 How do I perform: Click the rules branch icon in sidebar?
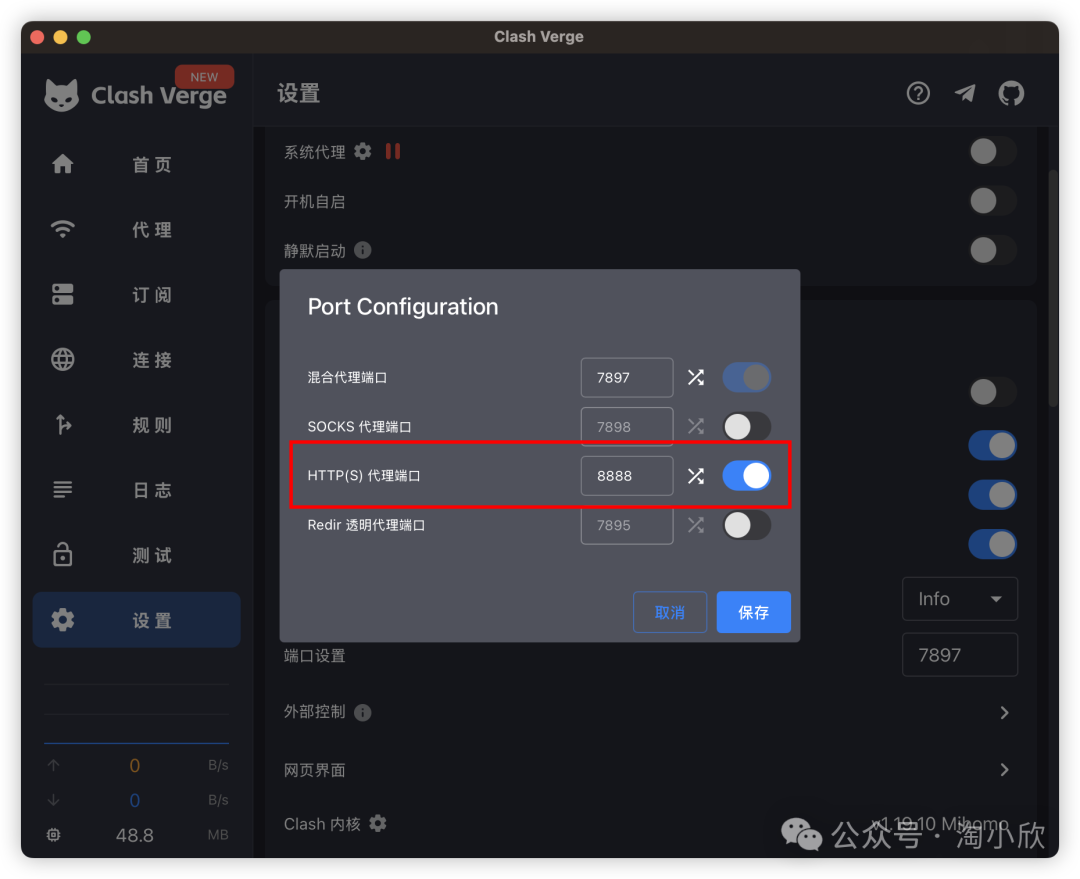coord(63,424)
